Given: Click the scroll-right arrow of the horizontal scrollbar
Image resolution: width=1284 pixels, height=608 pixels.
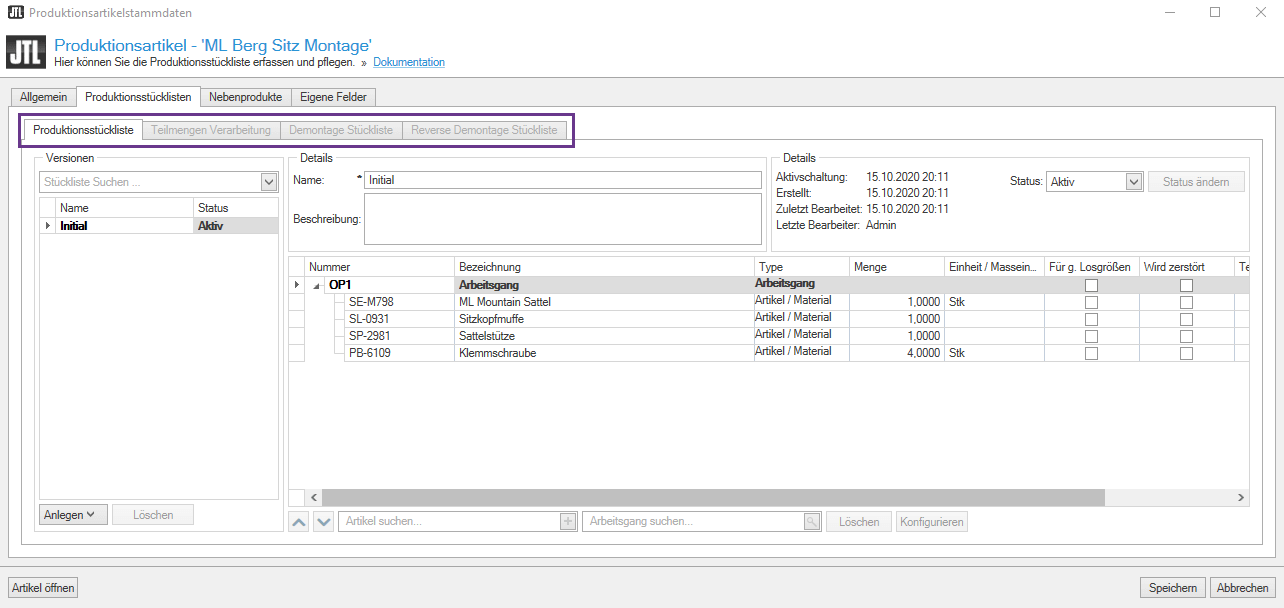Looking at the screenshot, I should 1241,498.
